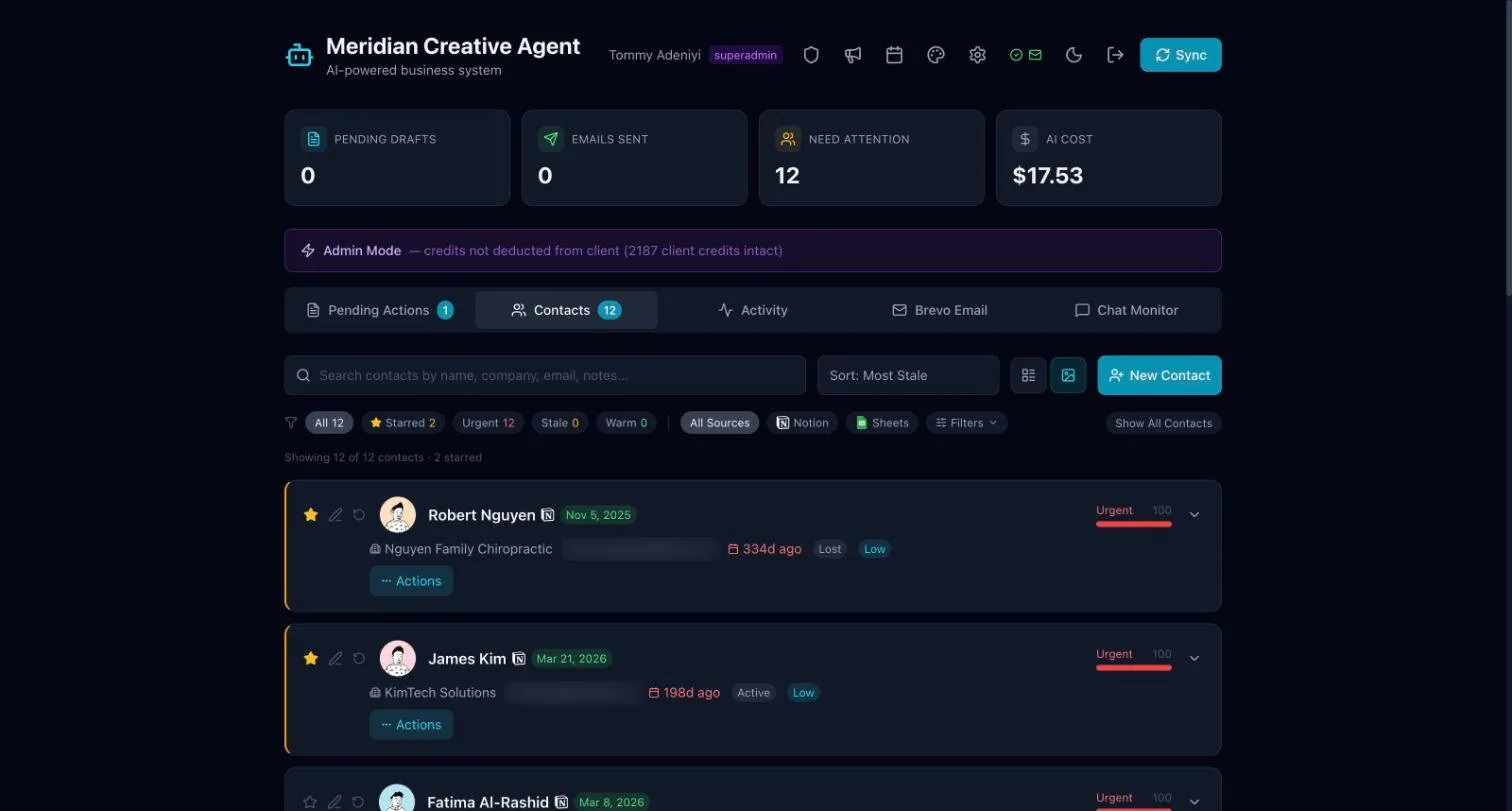The image size is (1512, 811).
Task: Click the Sync button
Action: click(1180, 55)
